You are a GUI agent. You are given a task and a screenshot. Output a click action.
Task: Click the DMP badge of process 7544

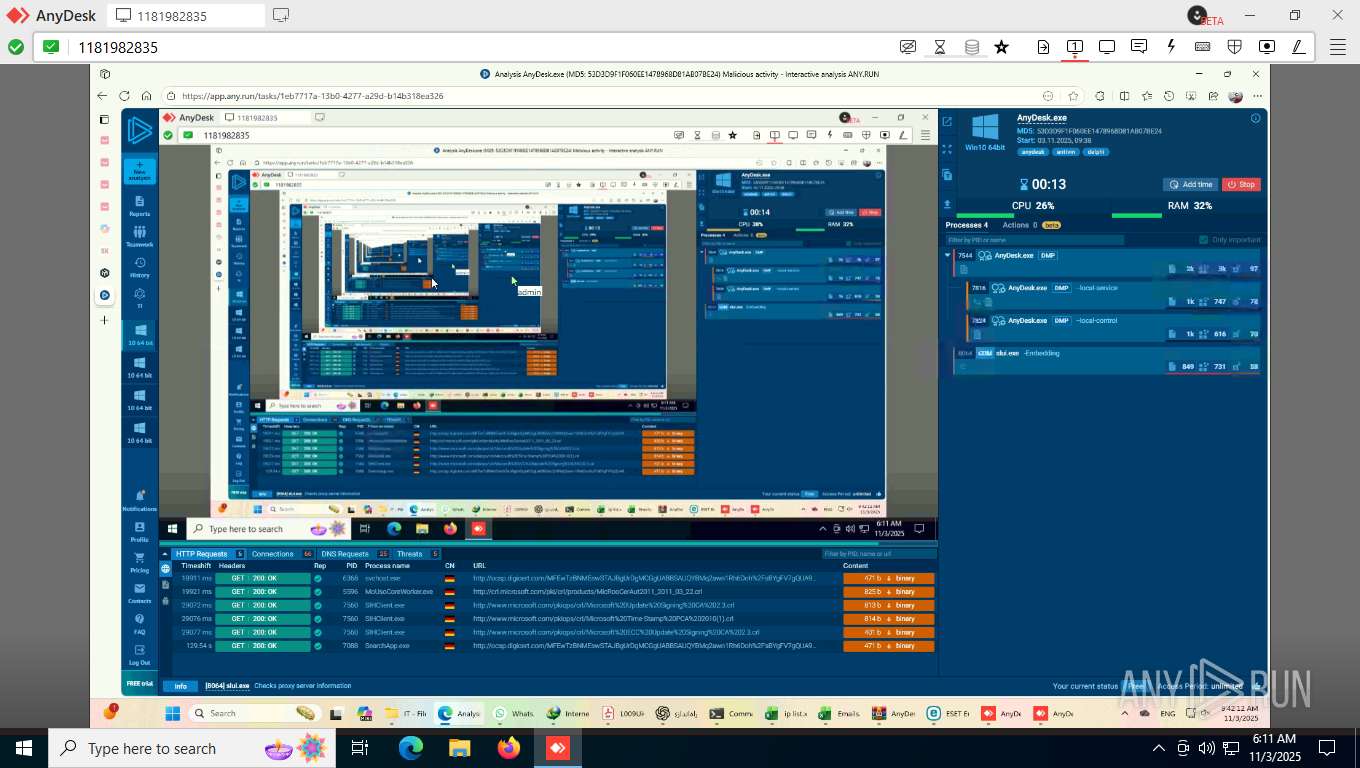1047,256
